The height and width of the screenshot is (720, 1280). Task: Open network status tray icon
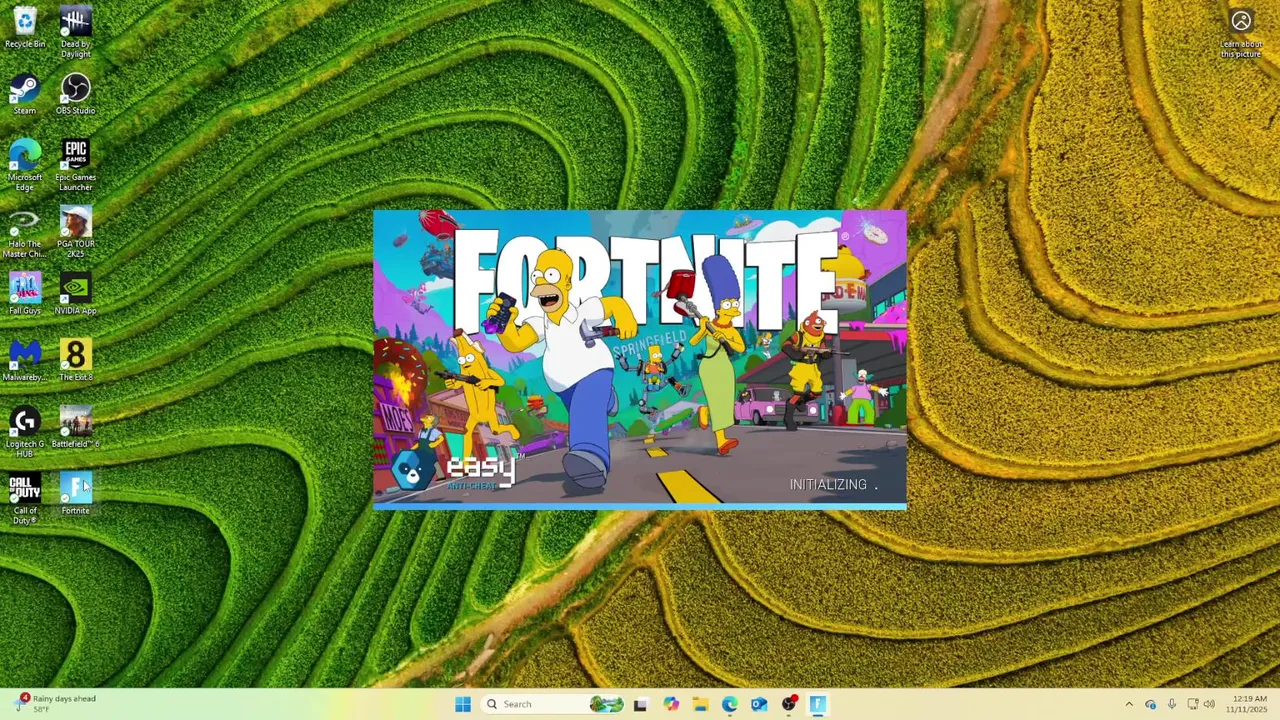1192,704
